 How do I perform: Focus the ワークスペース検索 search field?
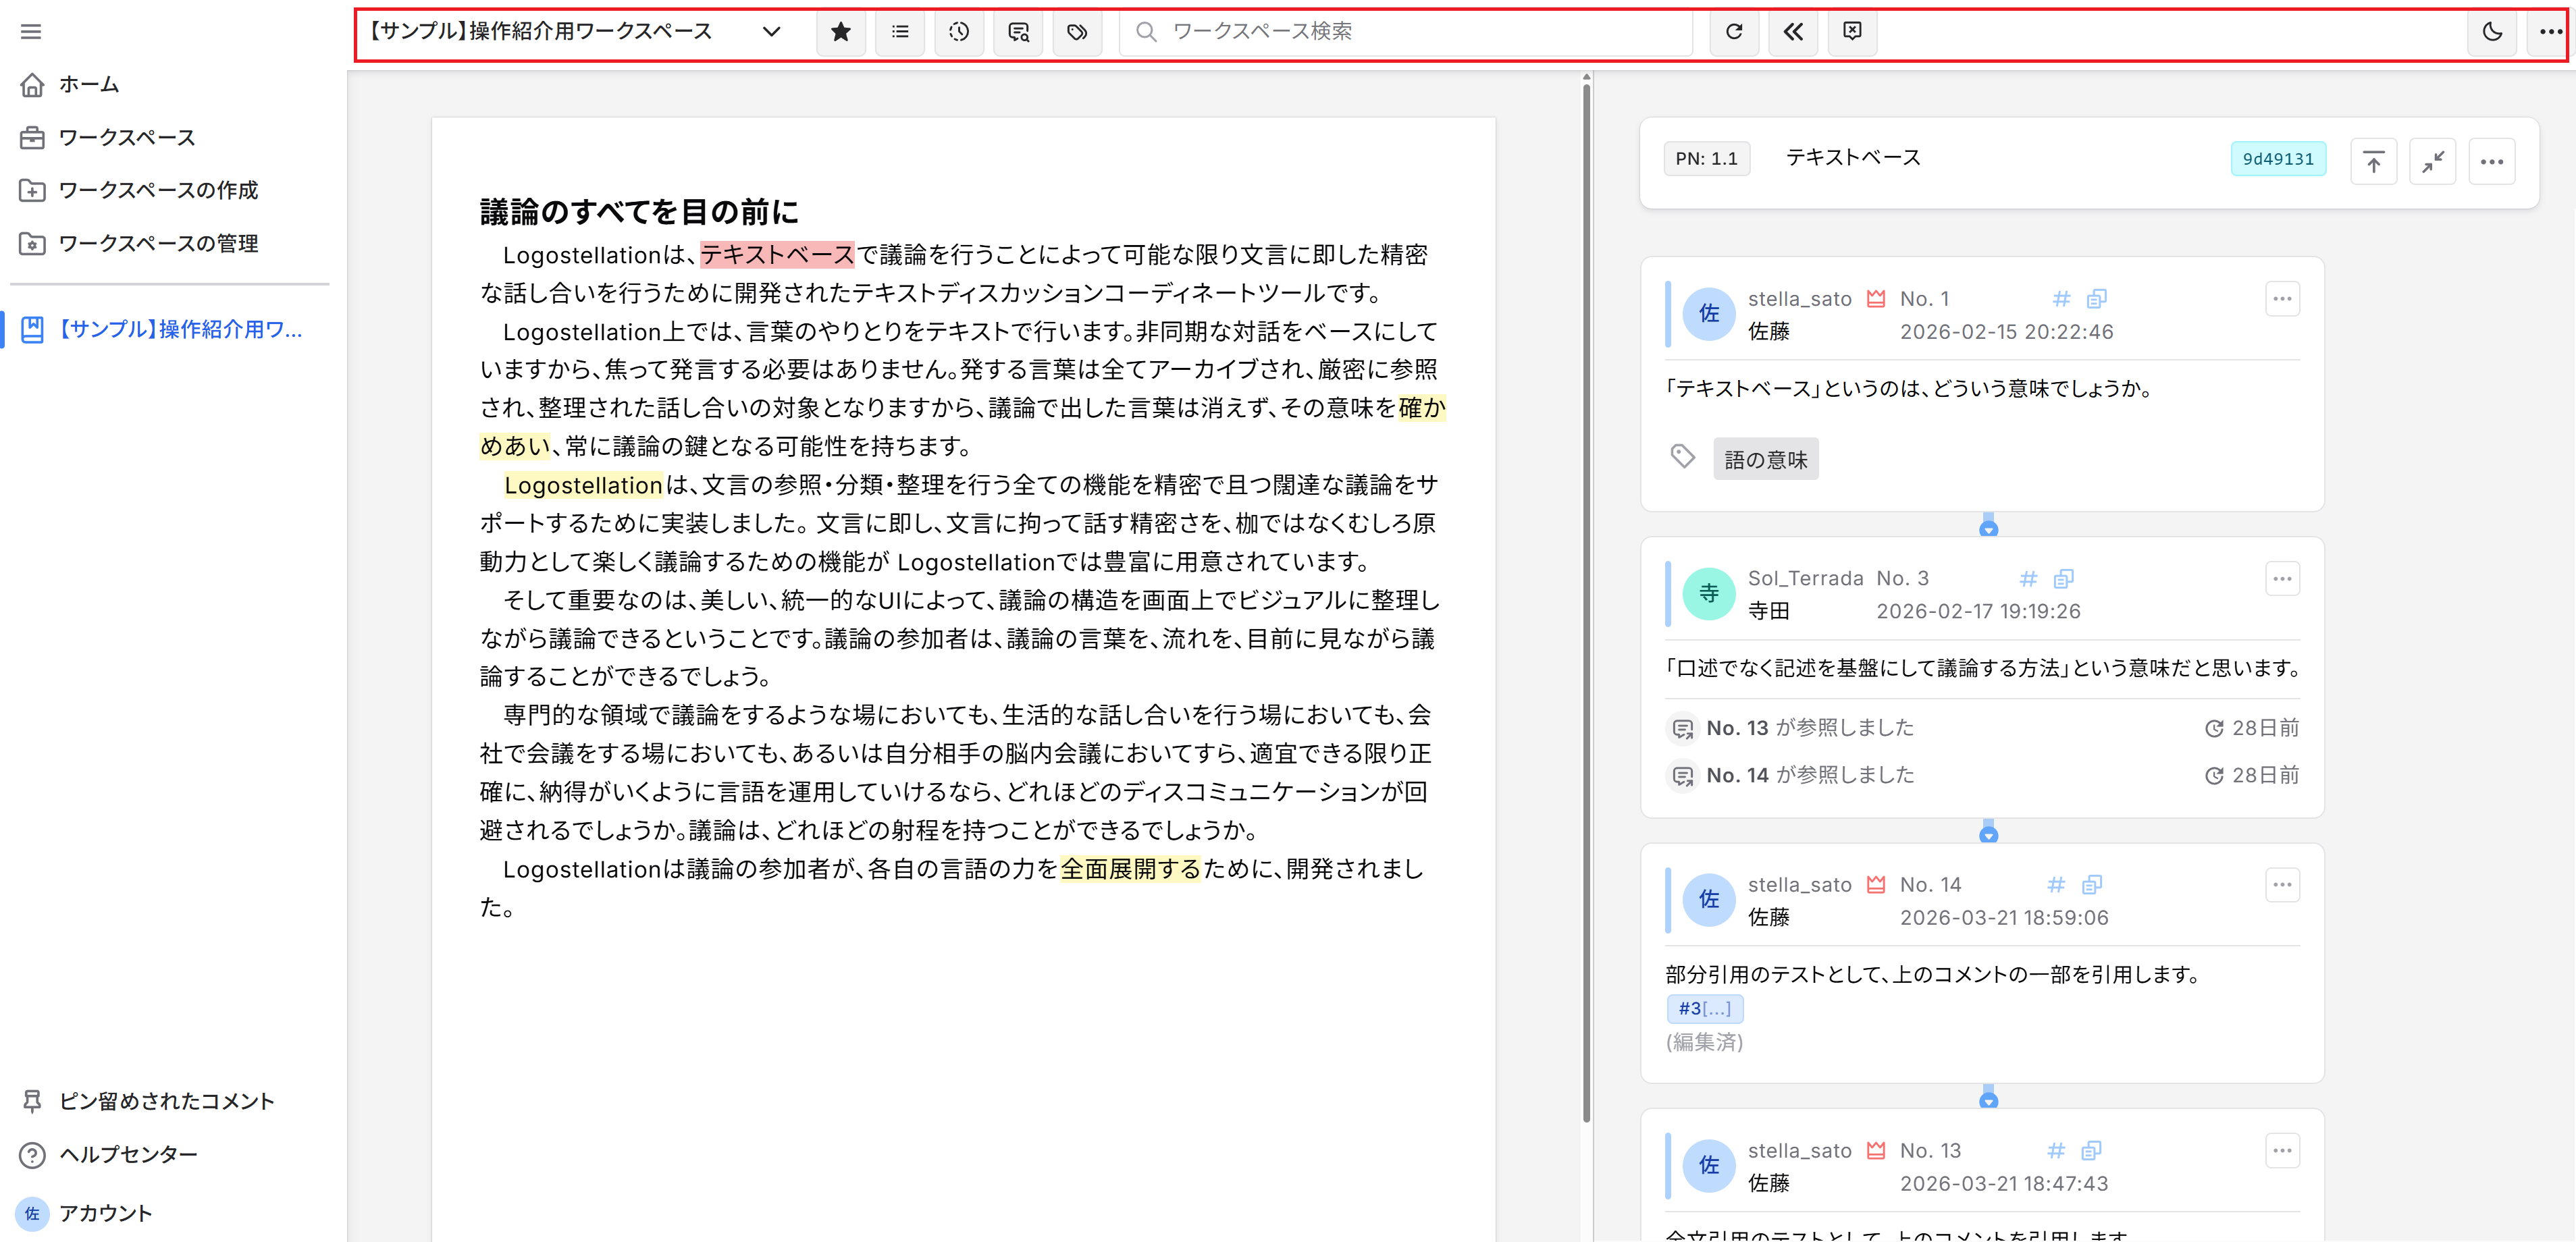1406,32
